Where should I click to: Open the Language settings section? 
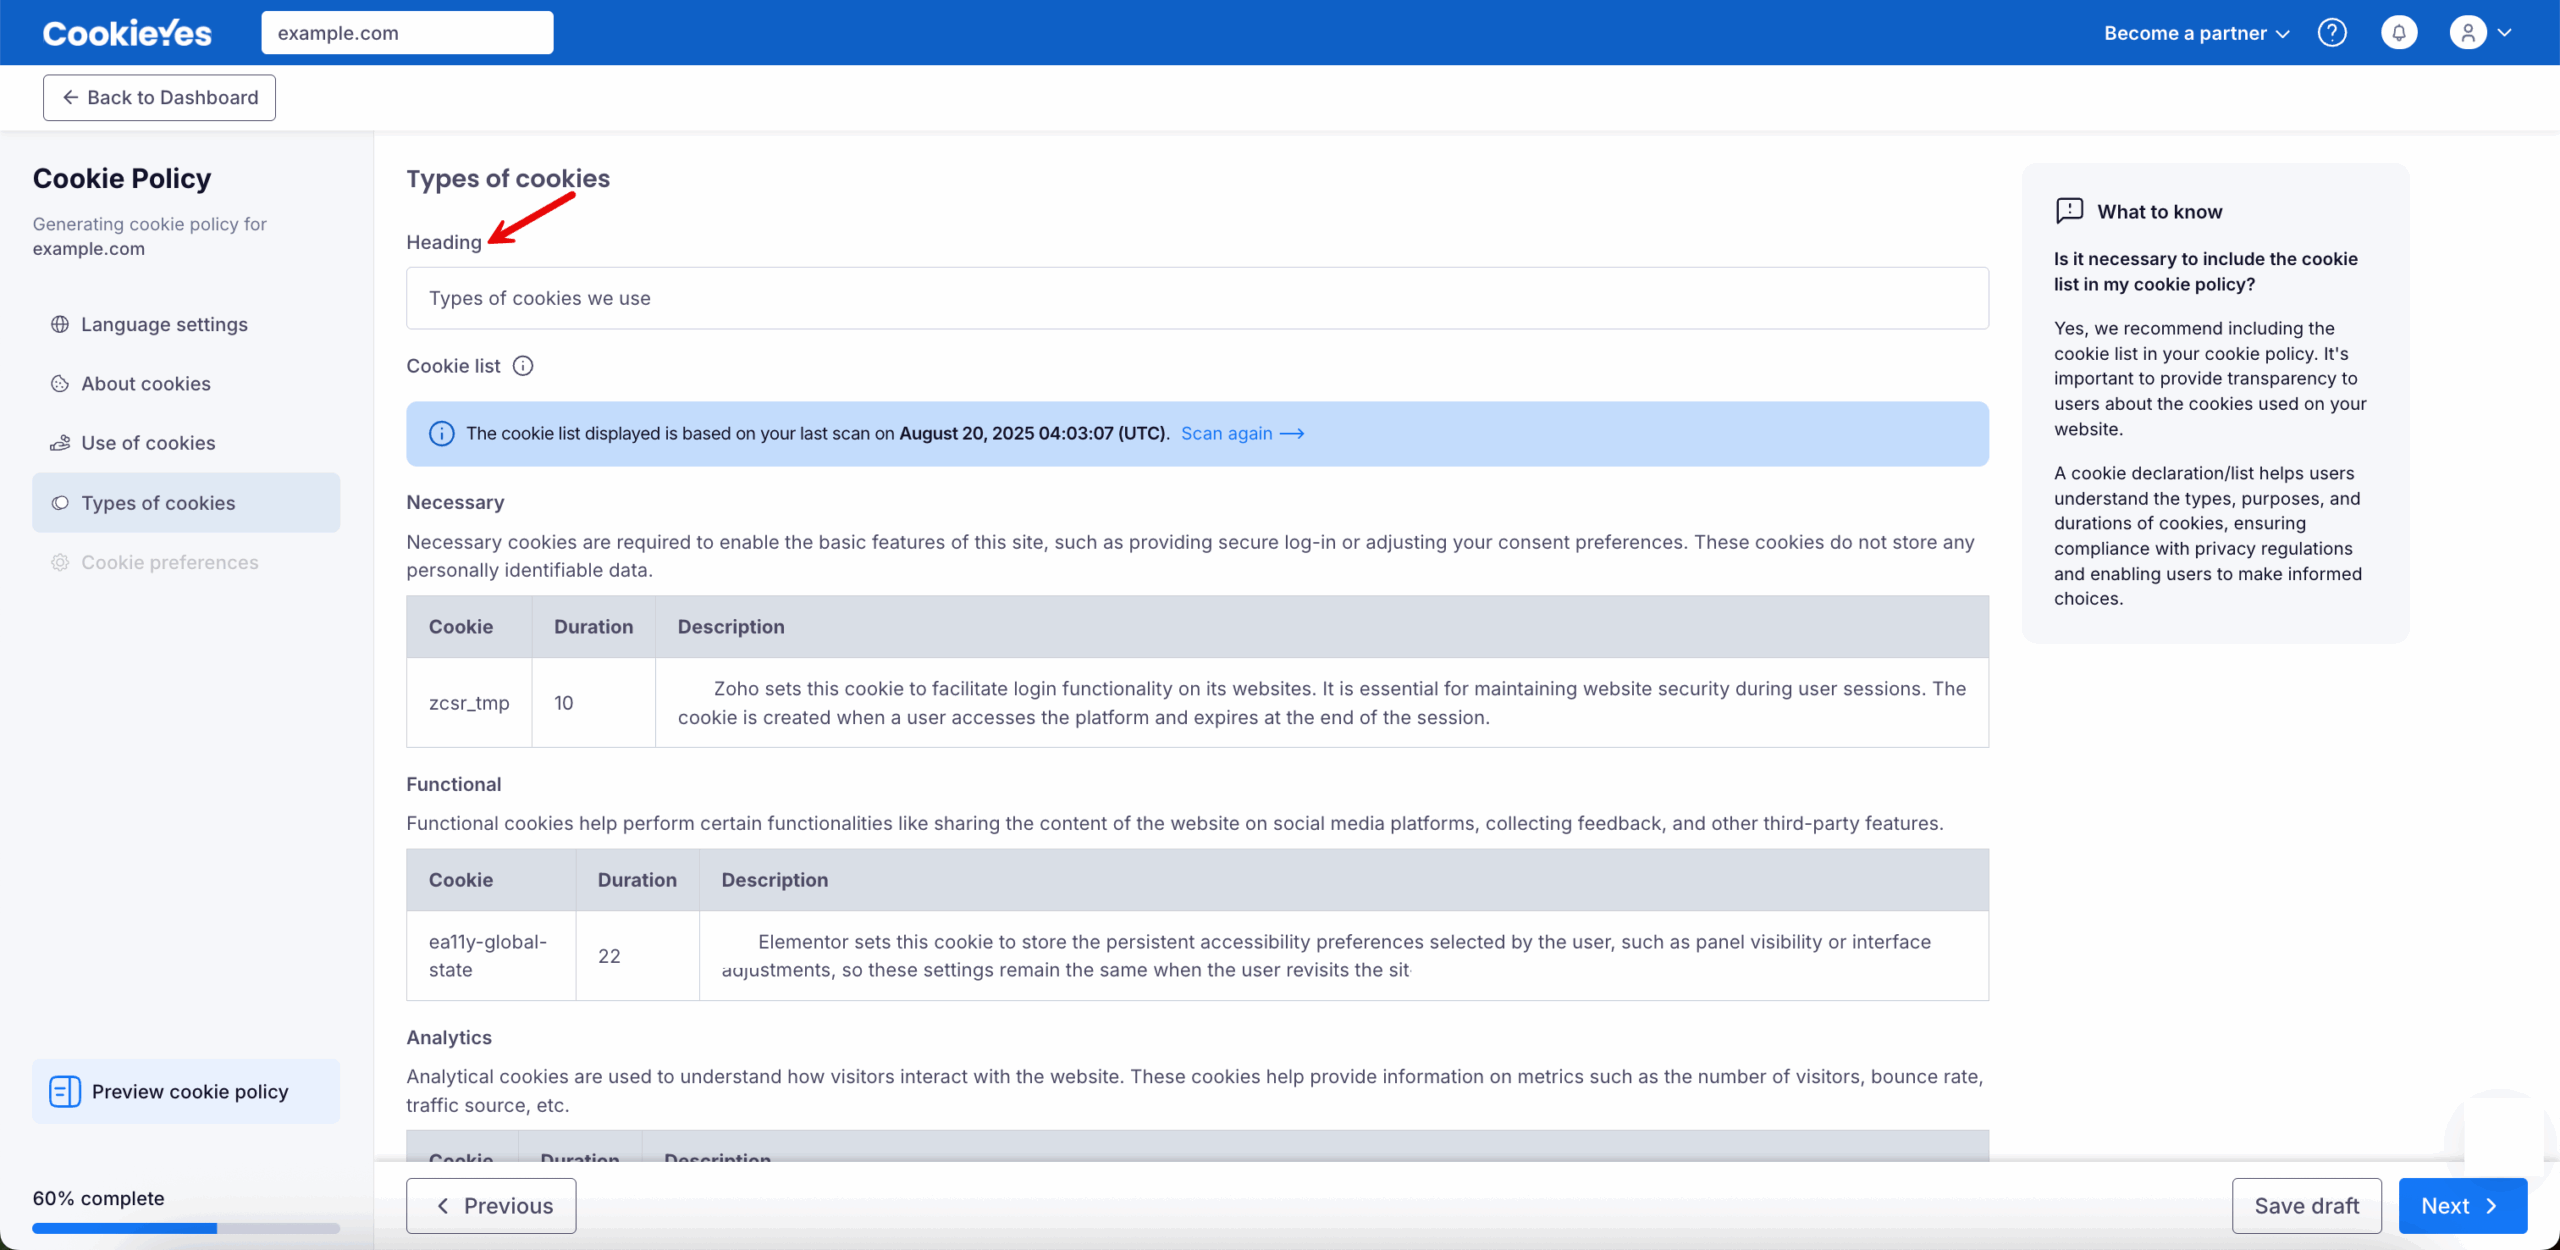pos(164,324)
